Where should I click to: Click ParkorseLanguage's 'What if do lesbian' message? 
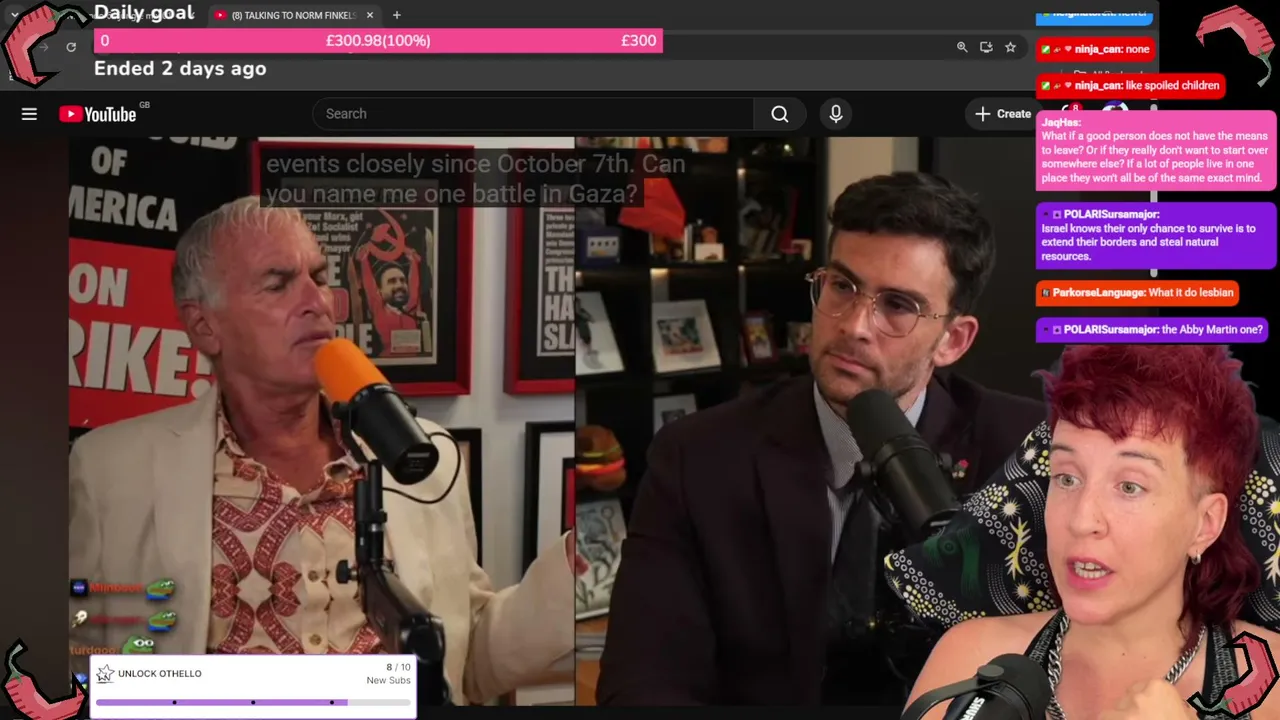tap(1138, 293)
